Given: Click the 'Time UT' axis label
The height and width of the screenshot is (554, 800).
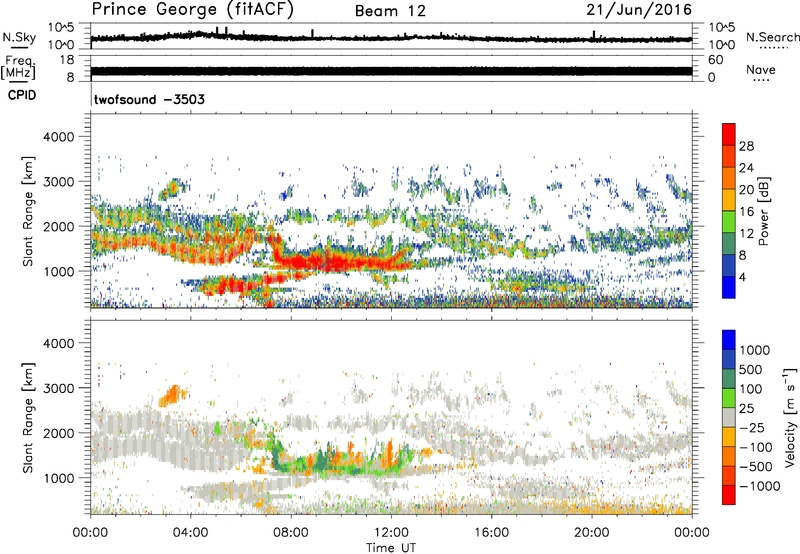Looking at the screenshot, I should tap(391, 548).
